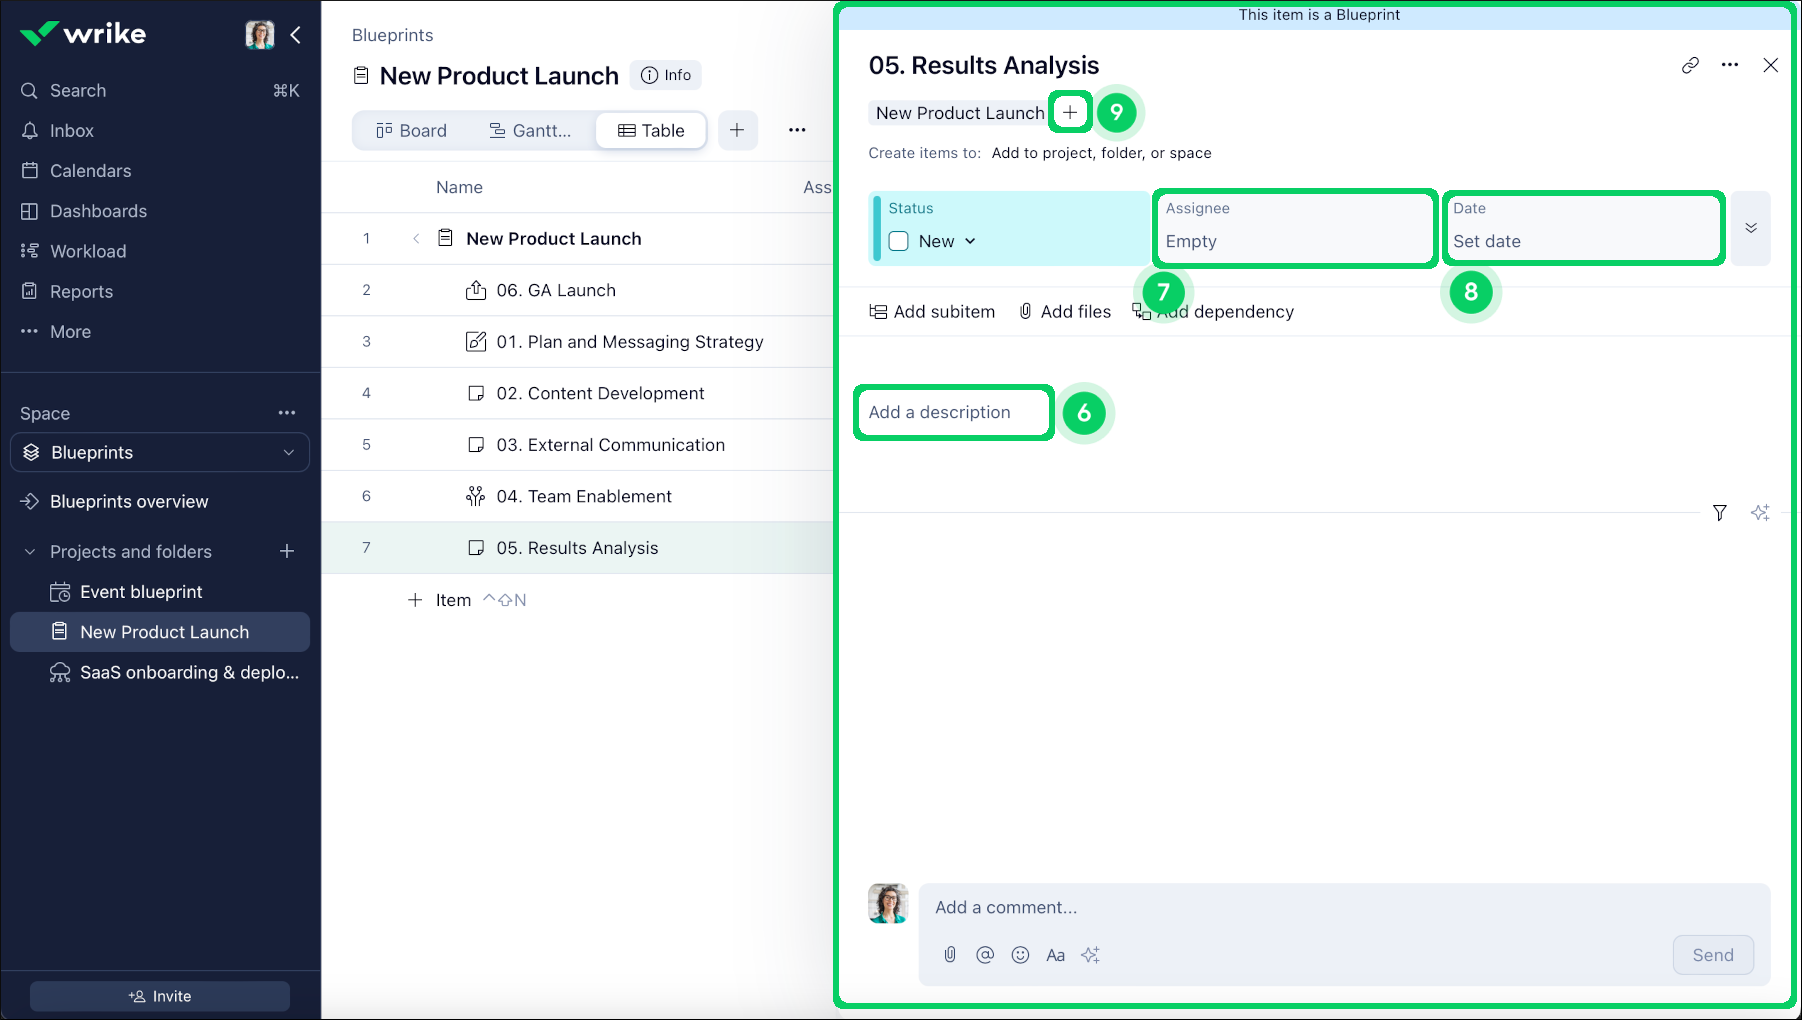Collapse the left sidebar arrow
This screenshot has height=1020, width=1802.
296,35
